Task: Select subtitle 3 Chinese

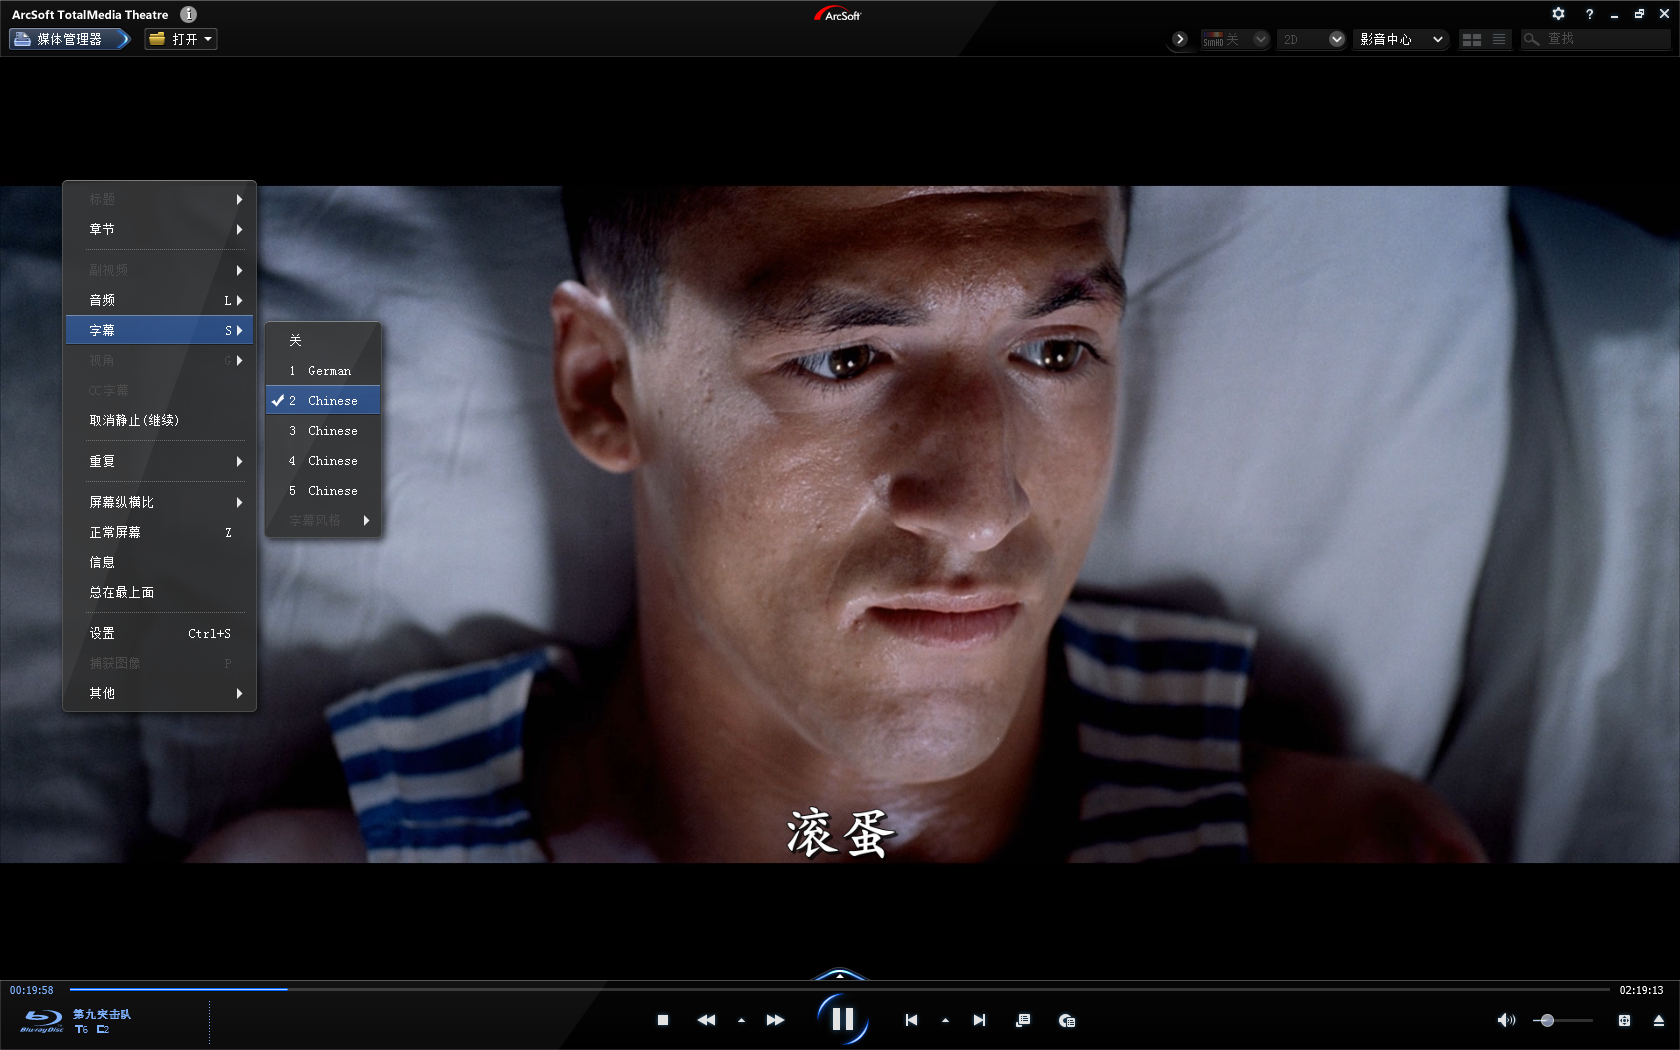Action: (x=323, y=430)
